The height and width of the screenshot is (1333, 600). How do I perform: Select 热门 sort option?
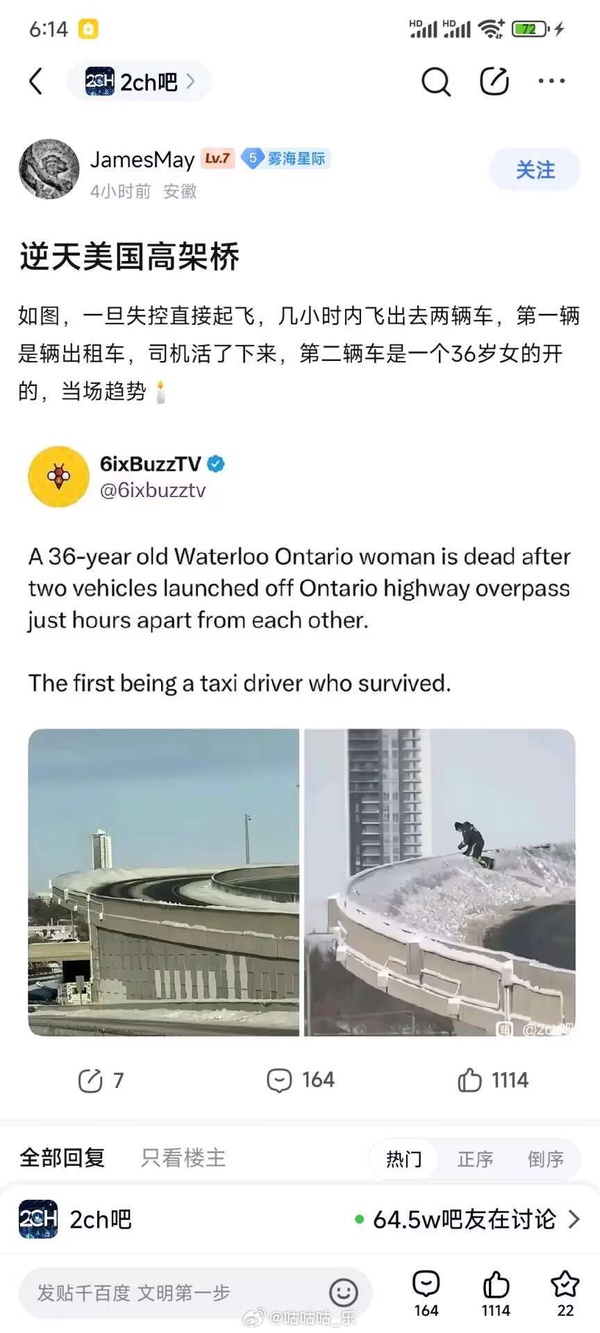404,1159
